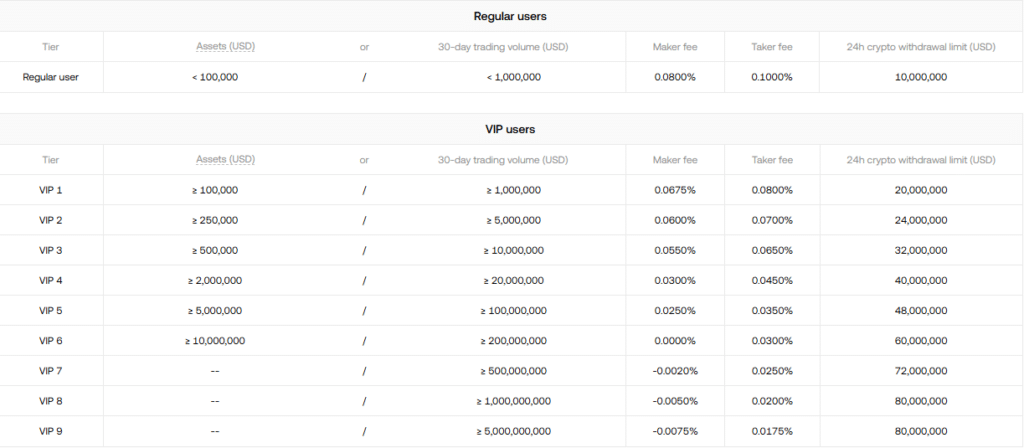Select the 72,000,000 withdrawal limit value

[921, 371]
